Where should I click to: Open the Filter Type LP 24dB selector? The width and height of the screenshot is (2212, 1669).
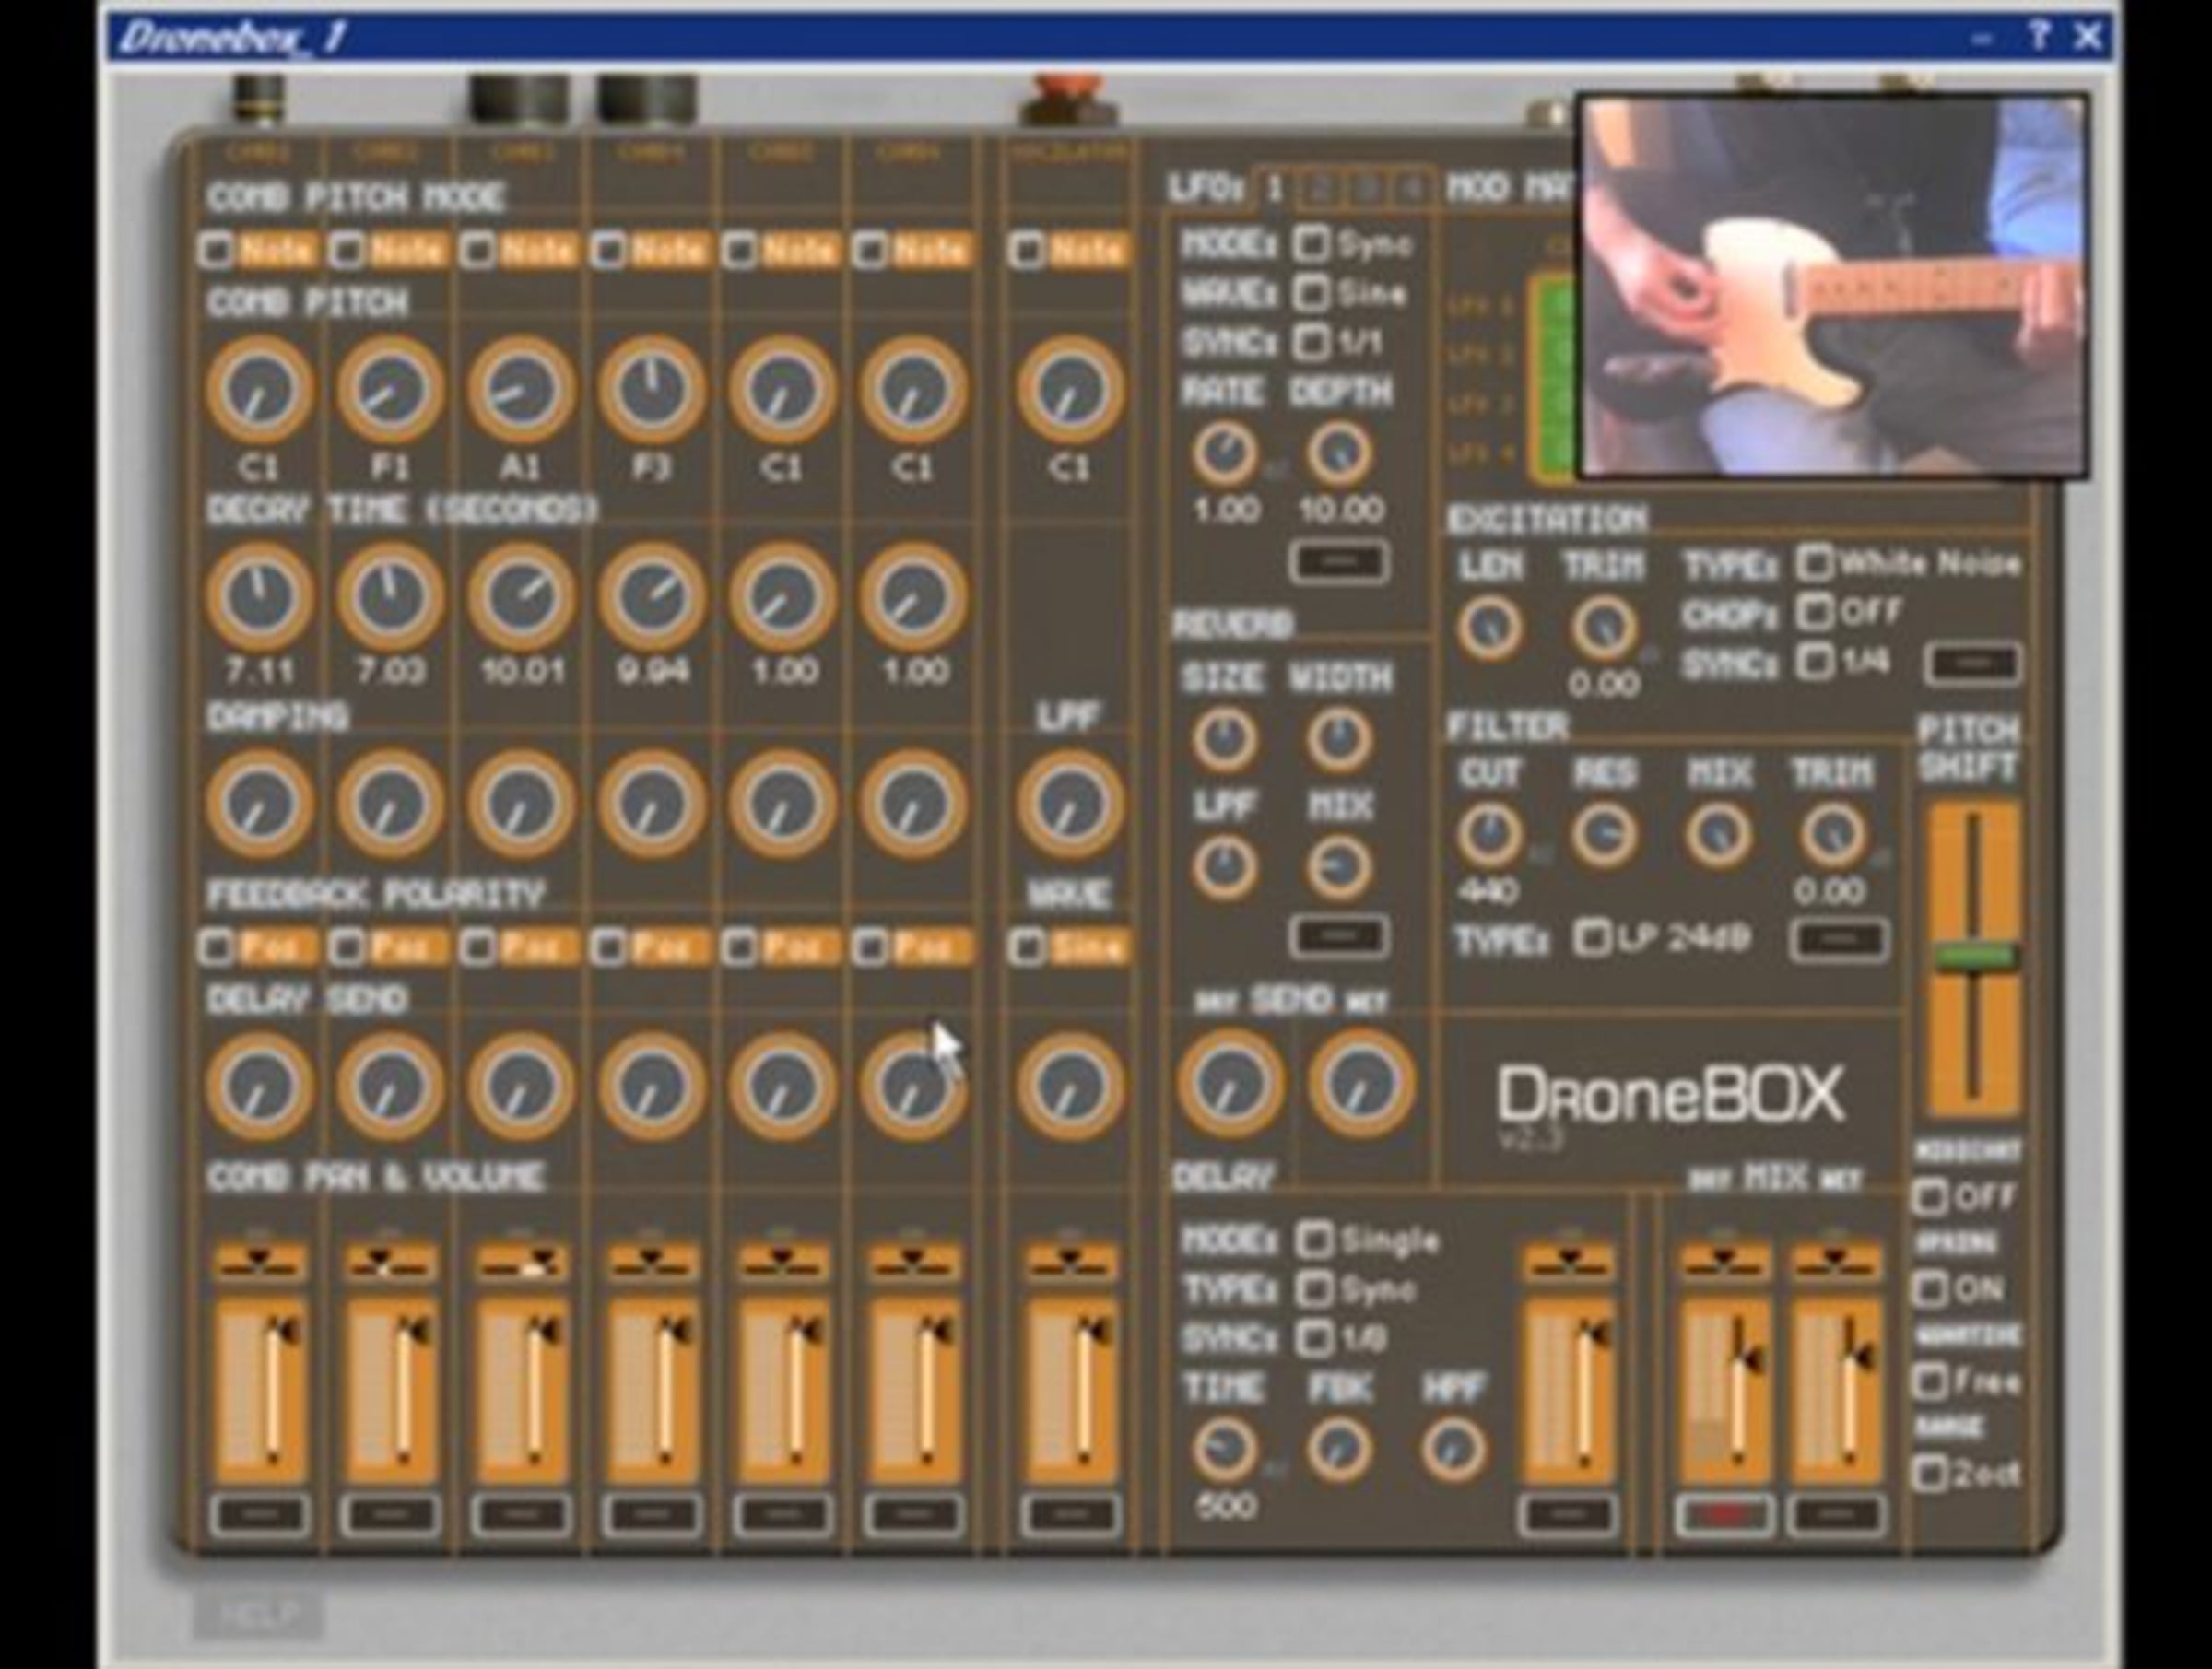coord(1592,938)
